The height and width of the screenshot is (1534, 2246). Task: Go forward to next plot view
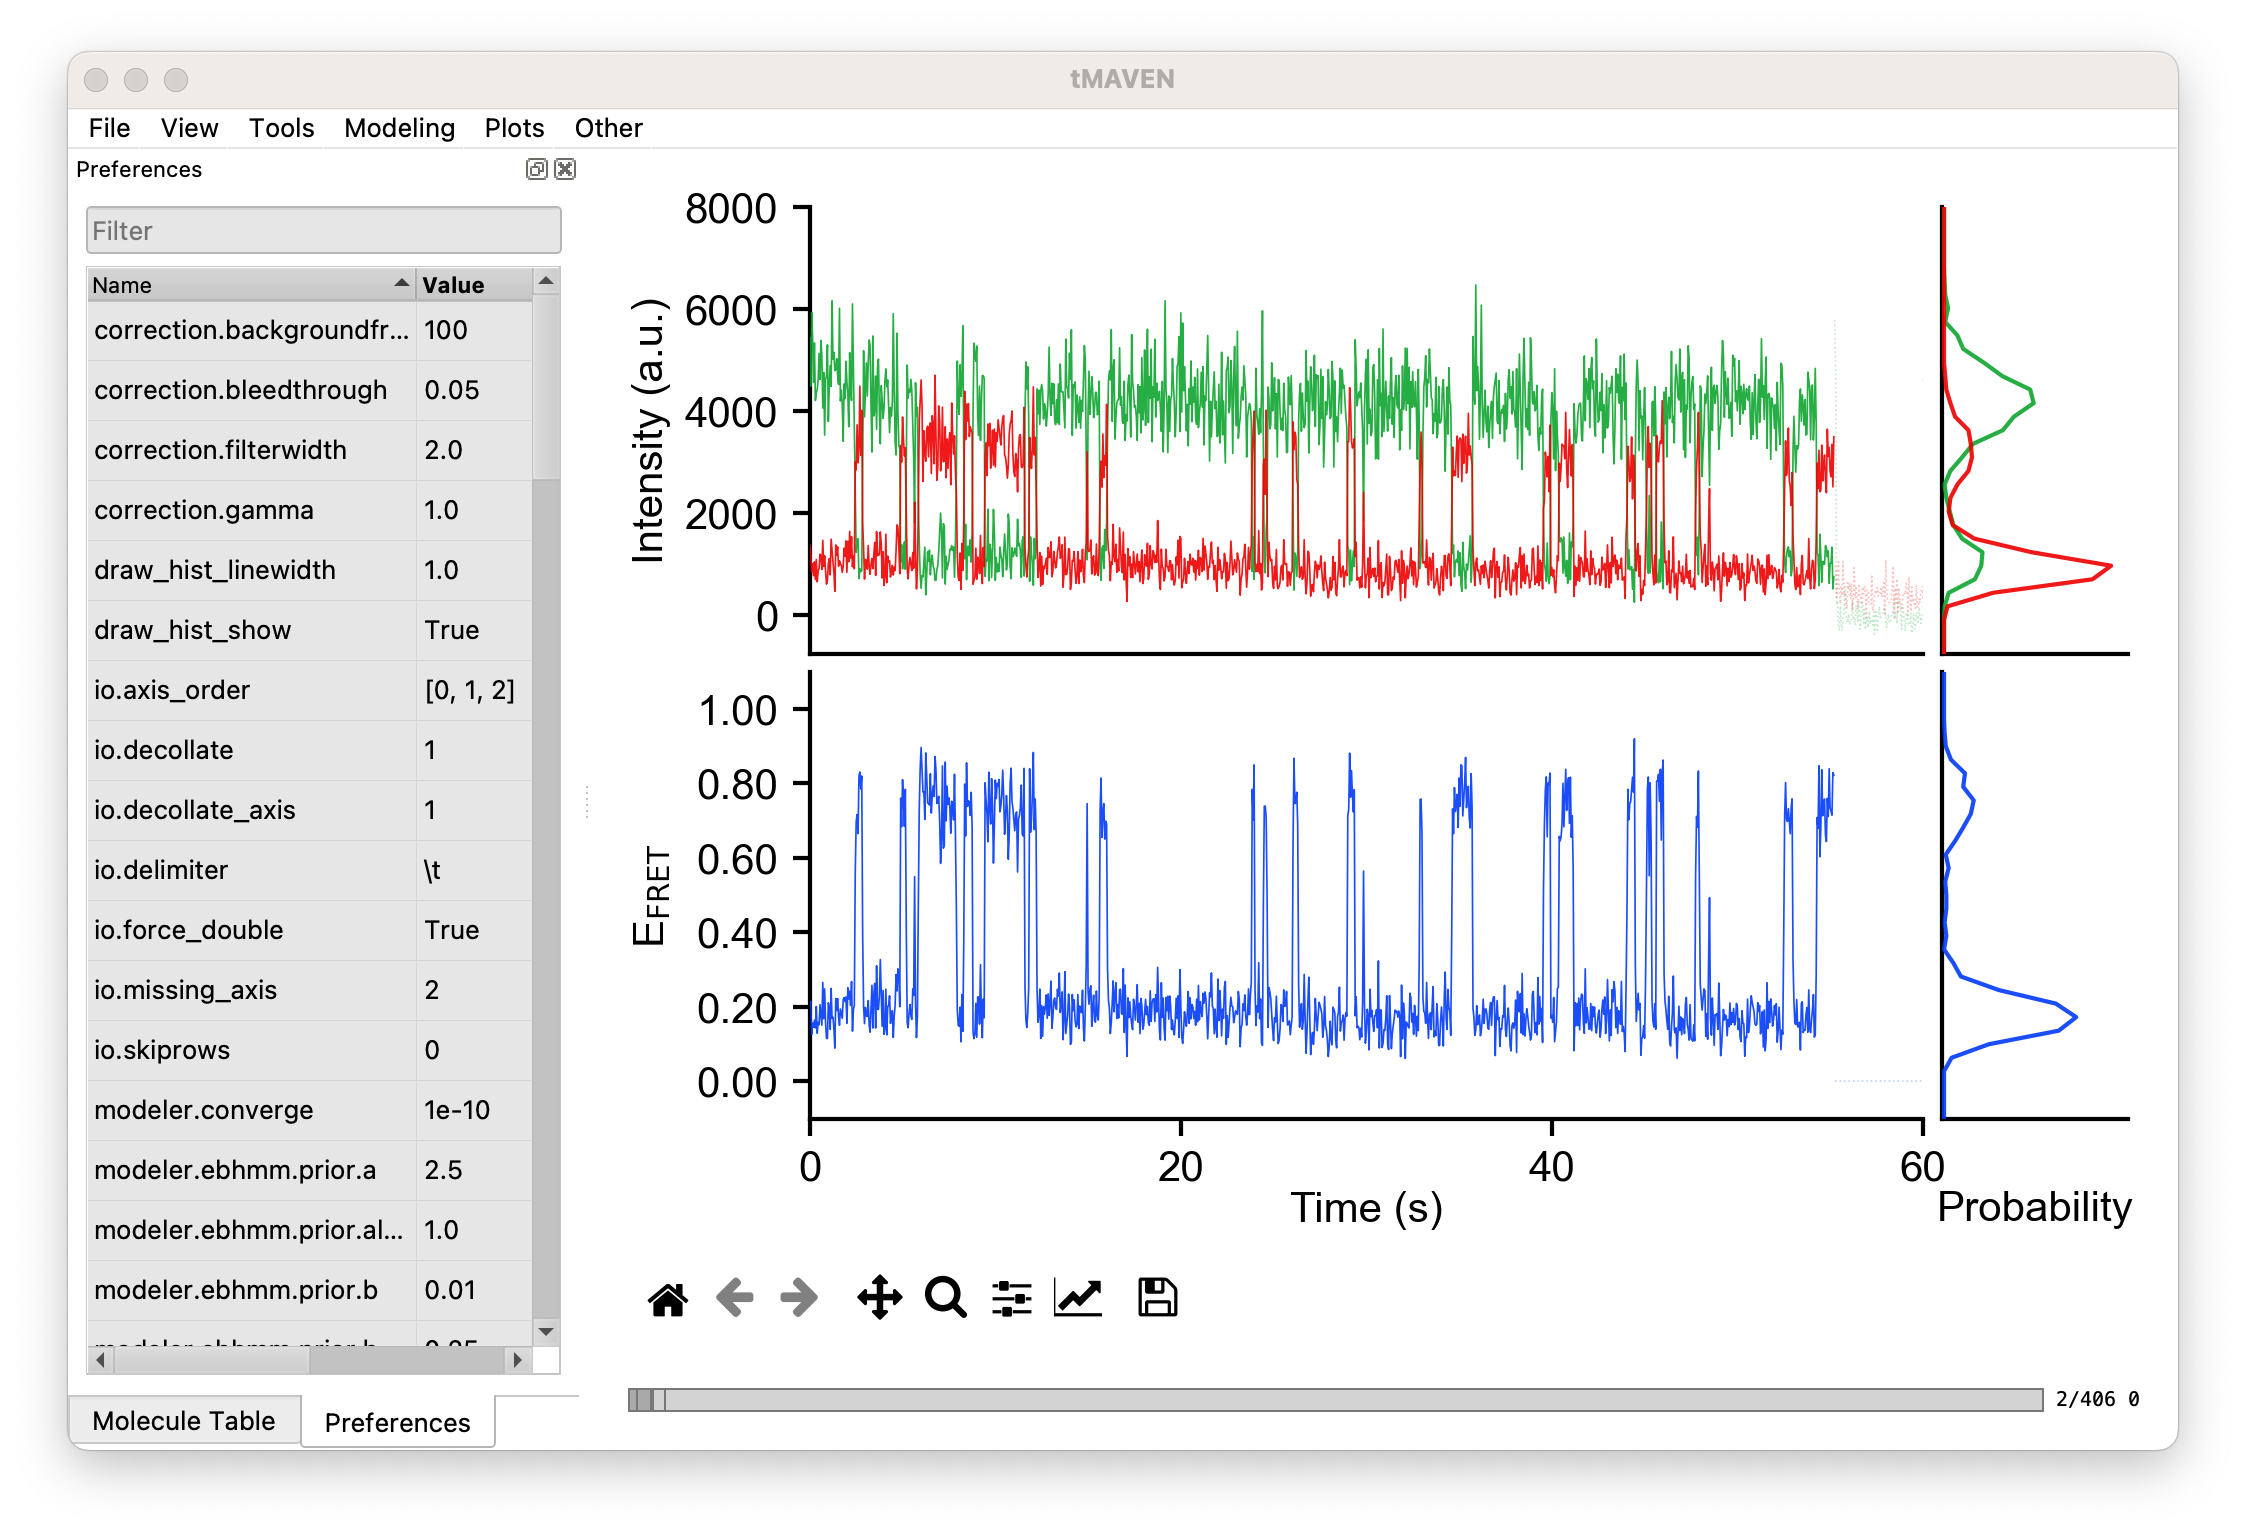(x=799, y=1298)
